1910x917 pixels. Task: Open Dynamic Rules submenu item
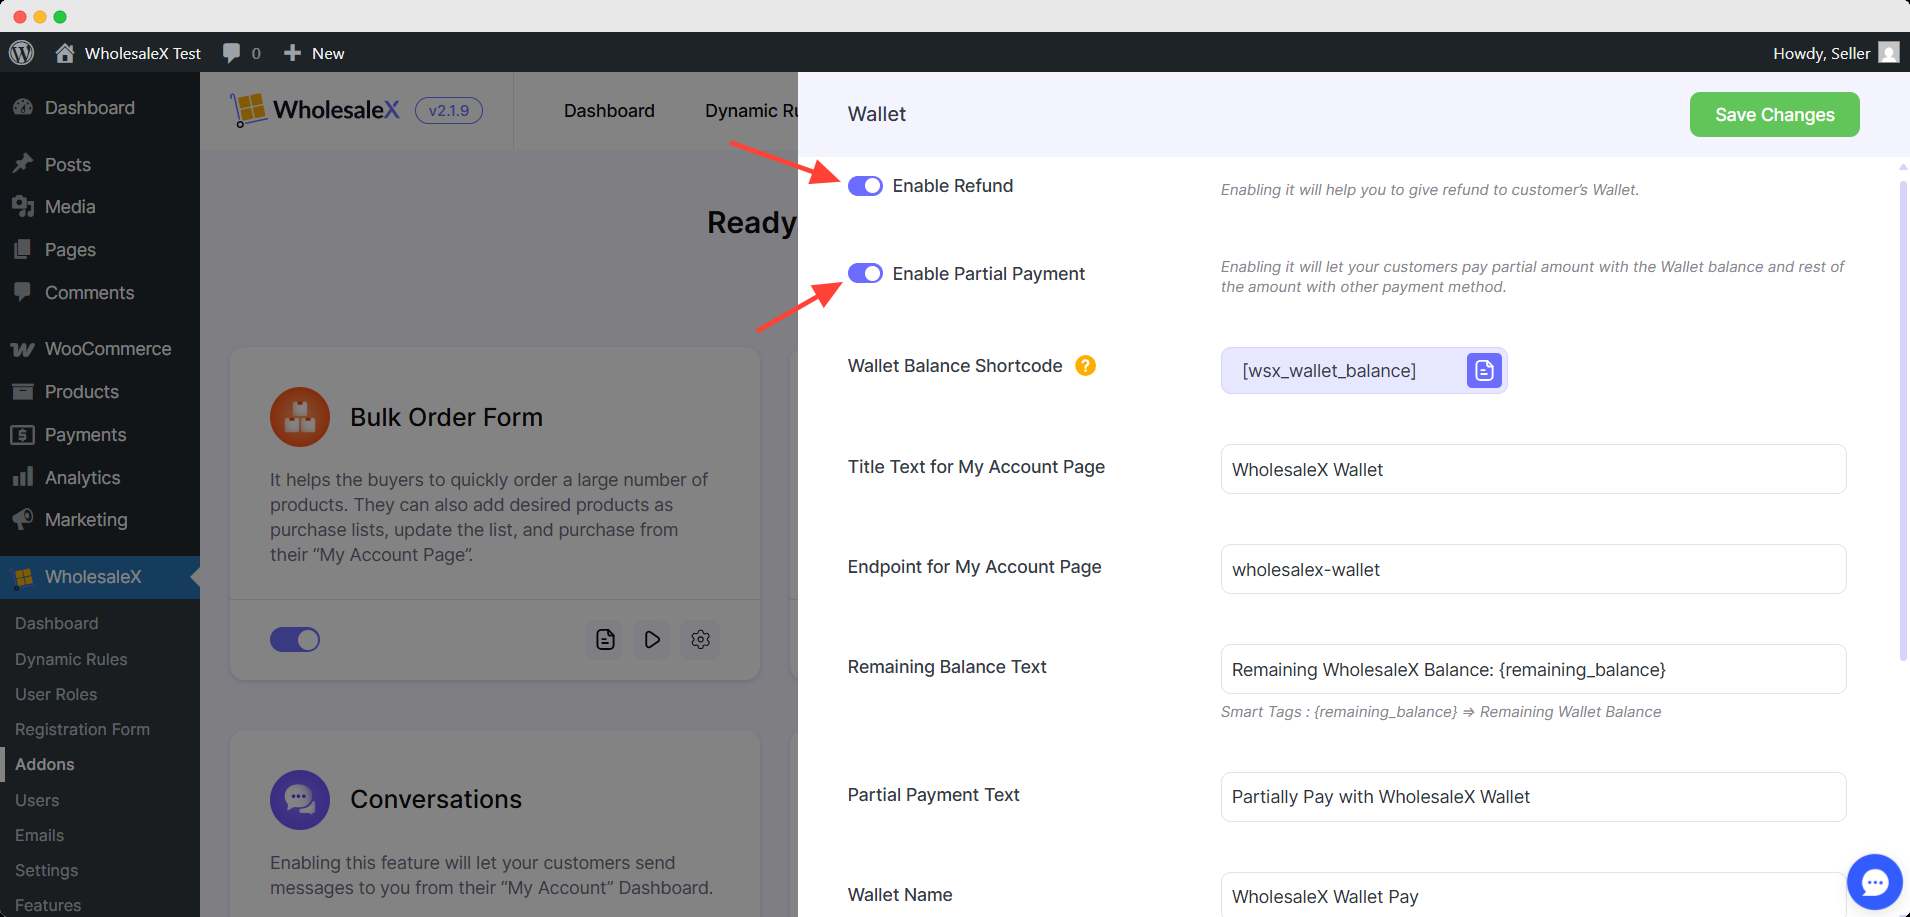click(x=71, y=660)
